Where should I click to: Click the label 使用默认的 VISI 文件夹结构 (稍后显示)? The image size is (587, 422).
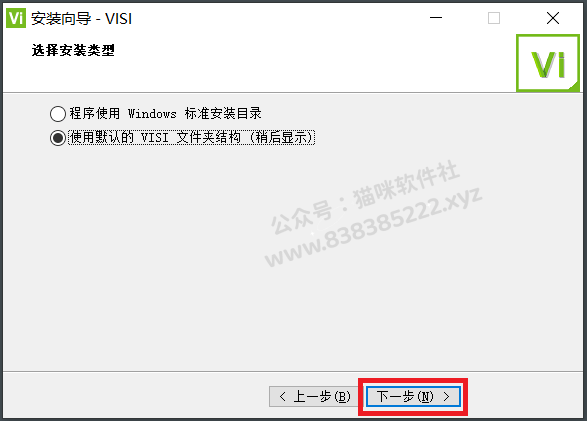coord(191,137)
